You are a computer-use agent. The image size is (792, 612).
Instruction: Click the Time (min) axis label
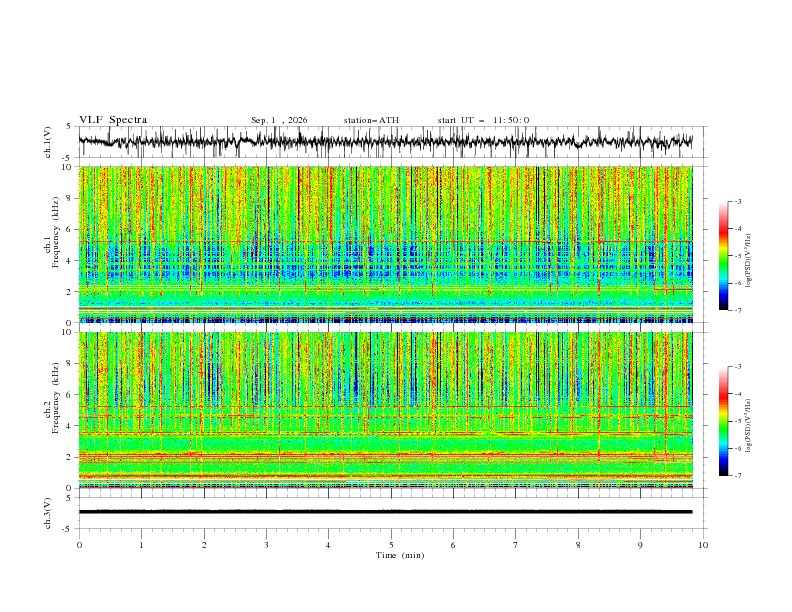click(x=400, y=555)
